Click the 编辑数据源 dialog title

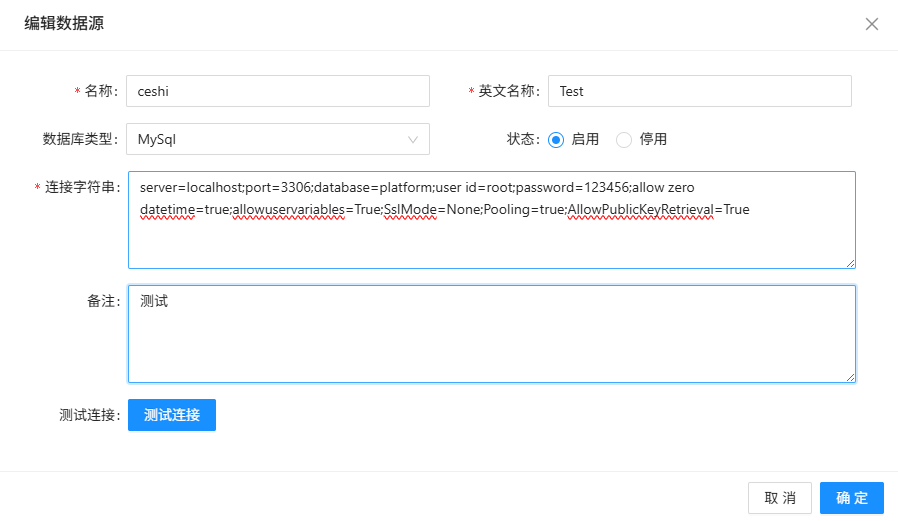point(64,23)
